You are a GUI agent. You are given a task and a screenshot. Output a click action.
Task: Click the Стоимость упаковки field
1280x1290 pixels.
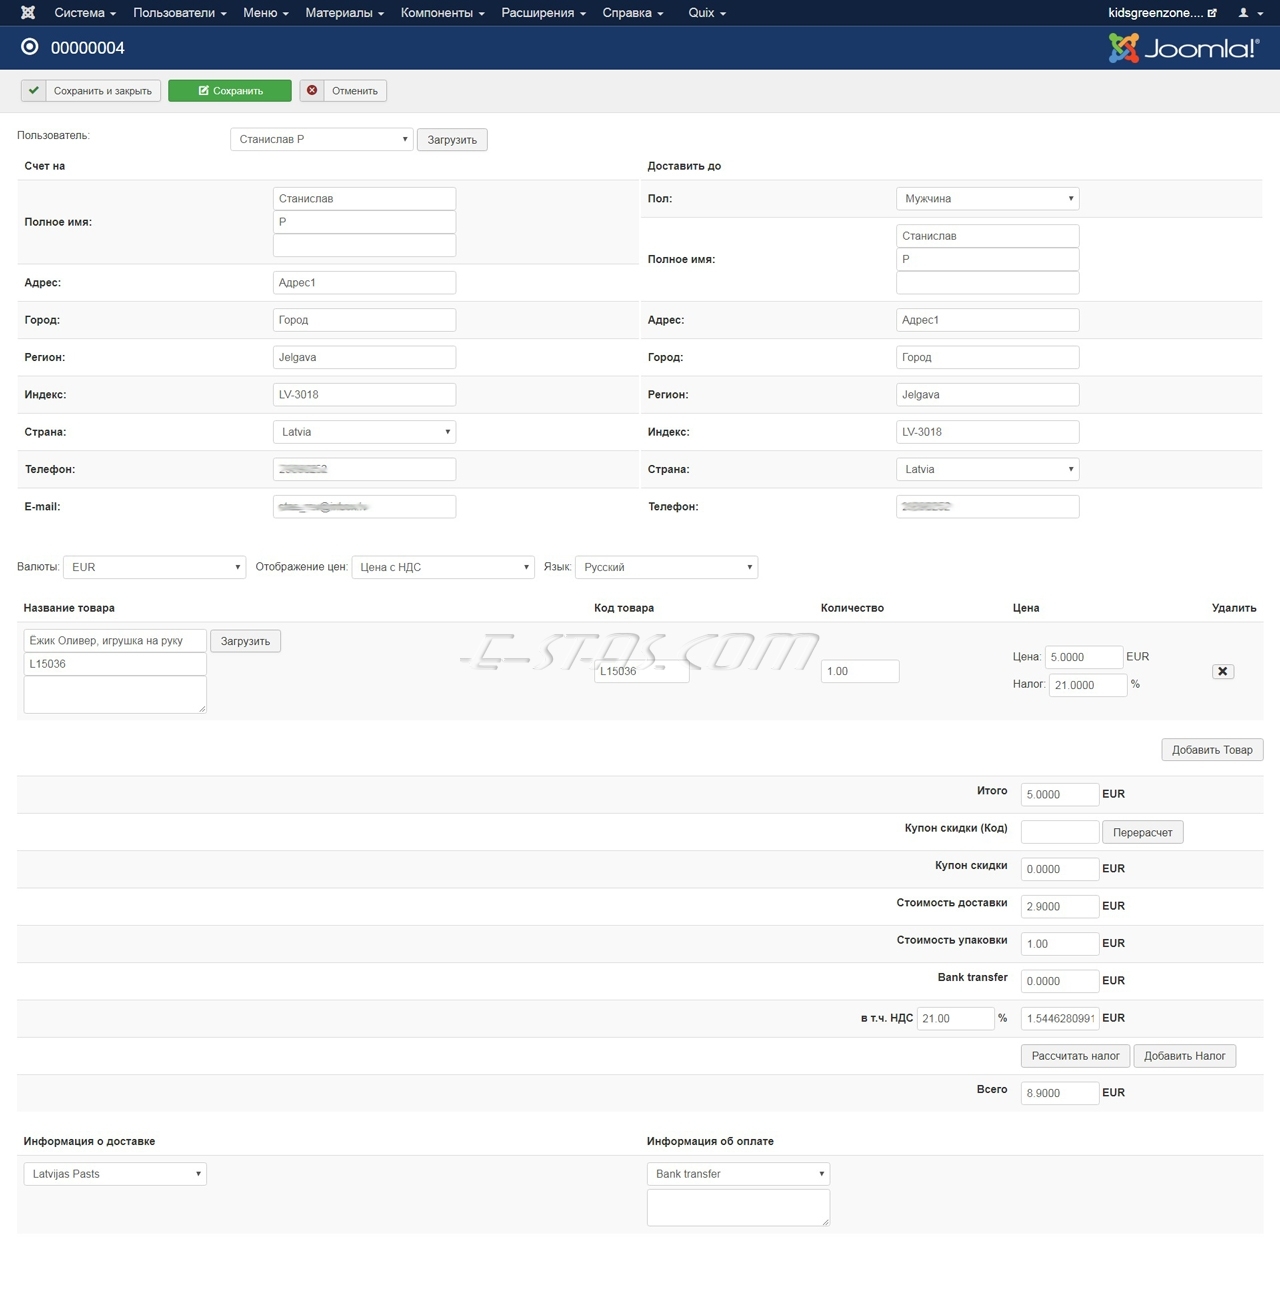coord(1060,944)
